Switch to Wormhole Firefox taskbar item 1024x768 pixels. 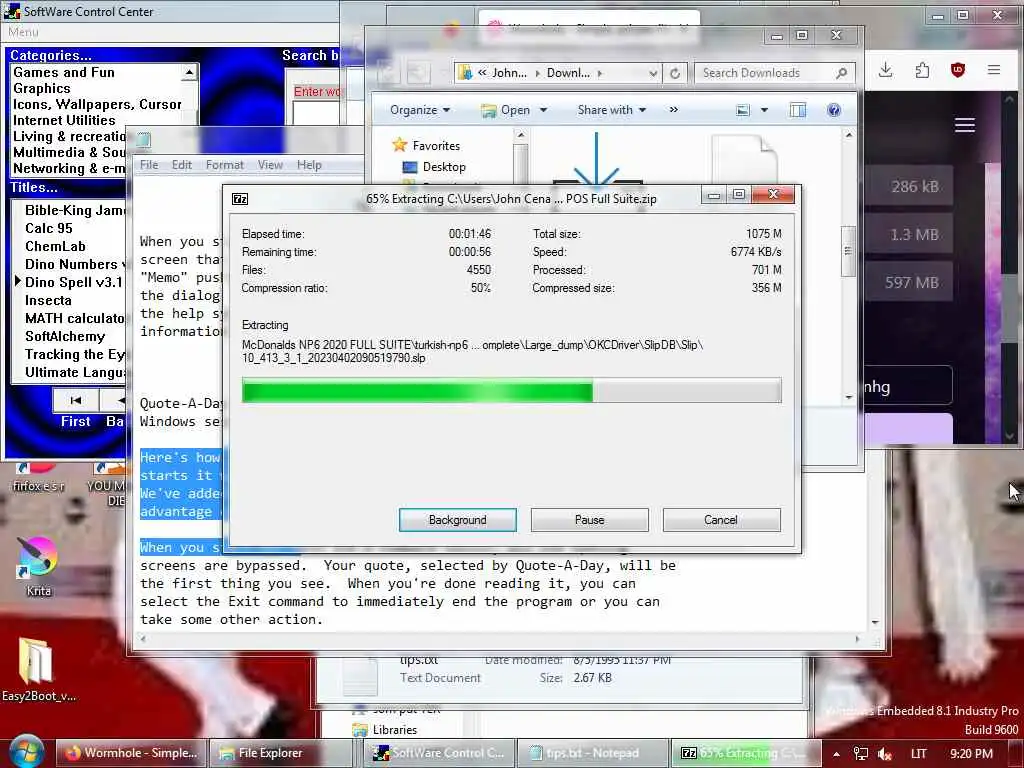[131, 753]
